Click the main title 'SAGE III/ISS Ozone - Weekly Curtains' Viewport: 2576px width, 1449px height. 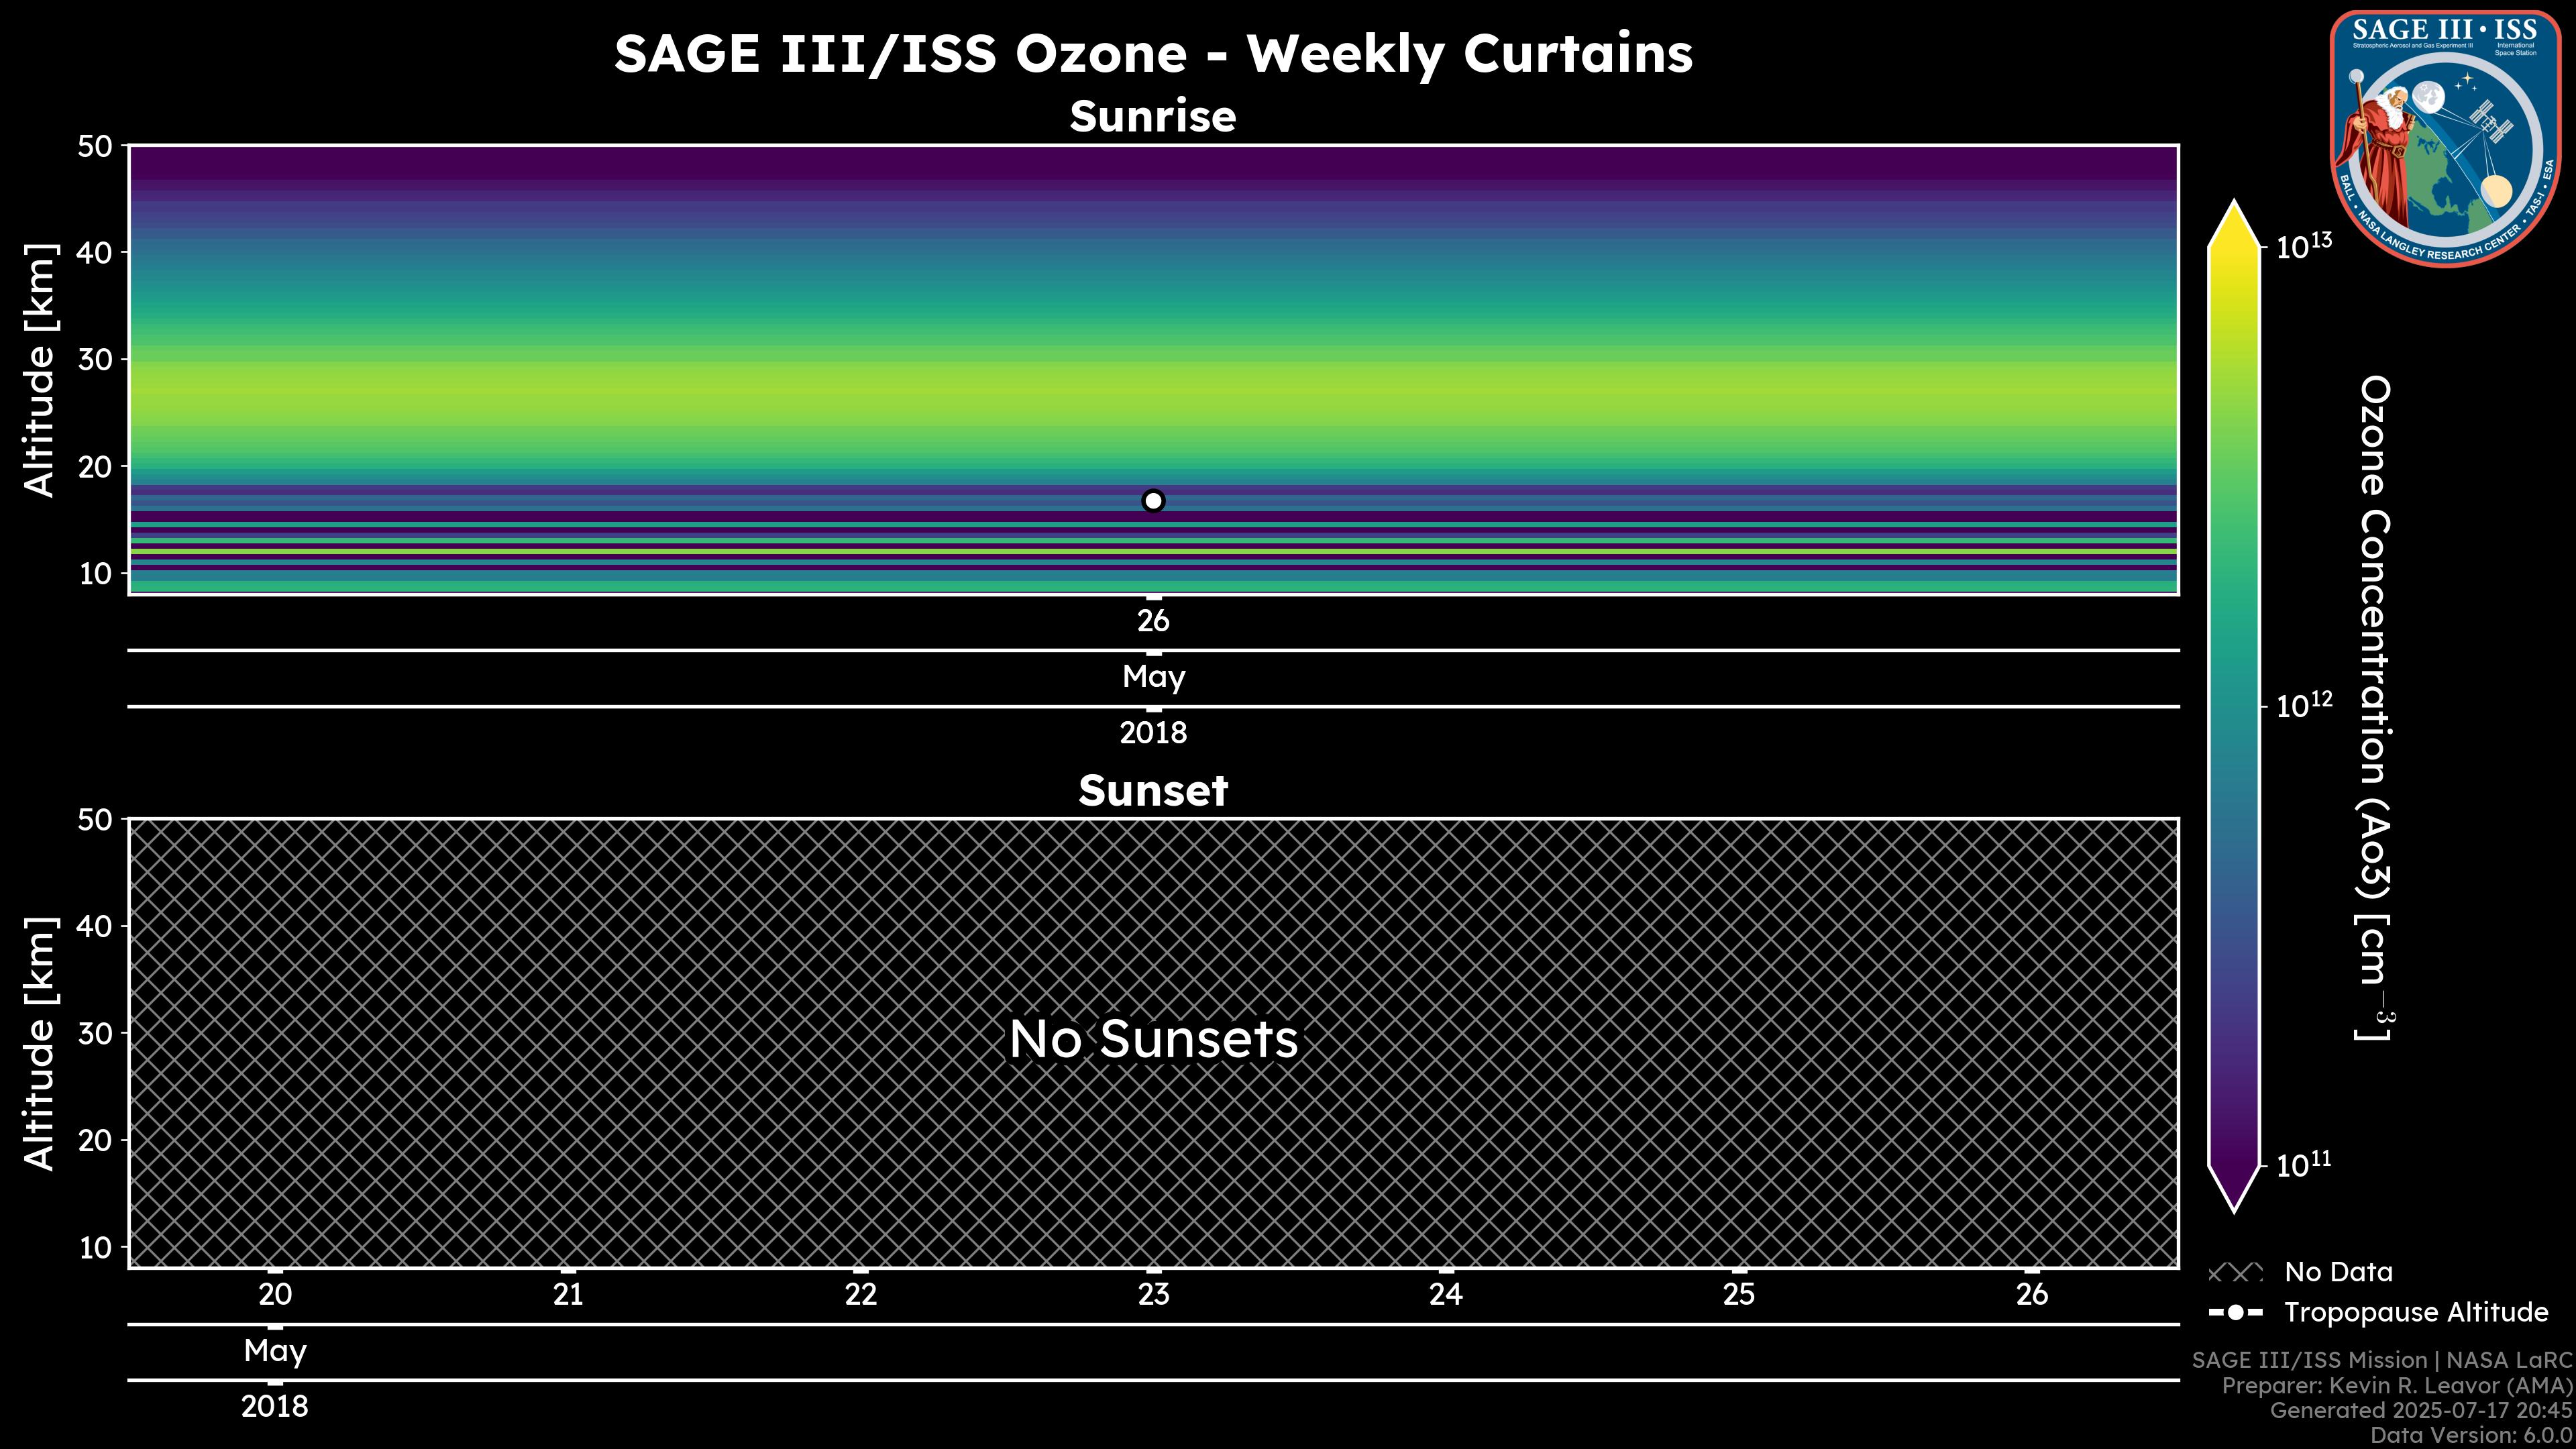tap(1153, 54)
